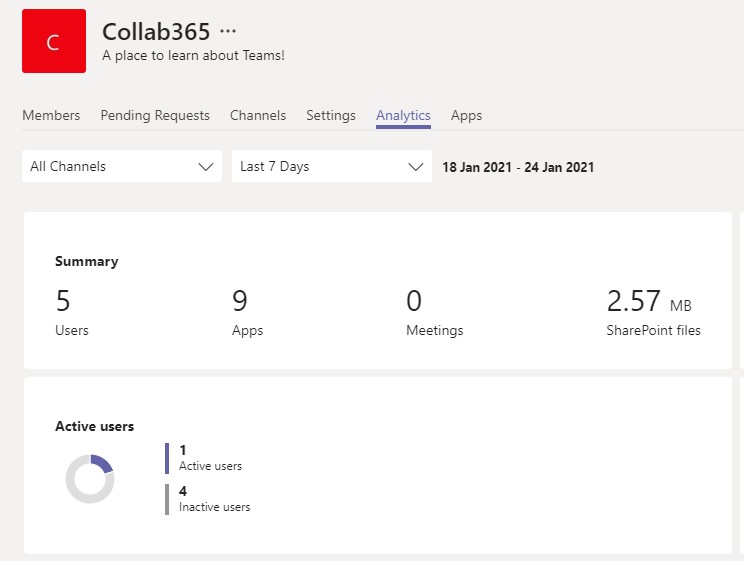This screenshot has width=744, height=561.
Task: Click the red Collab365 team avatar
Action: pyautogui.click(x=54, y=41)
